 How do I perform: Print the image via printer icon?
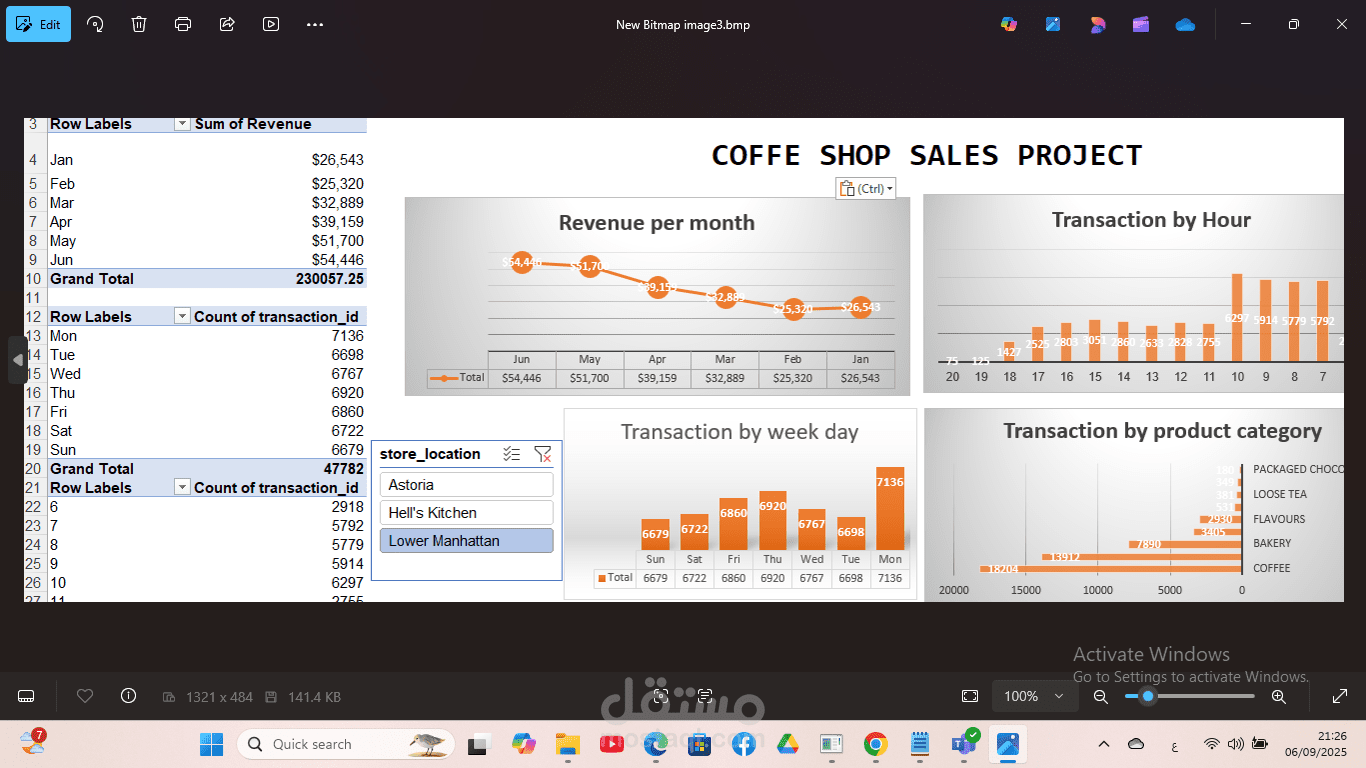(x=183, y=24)
